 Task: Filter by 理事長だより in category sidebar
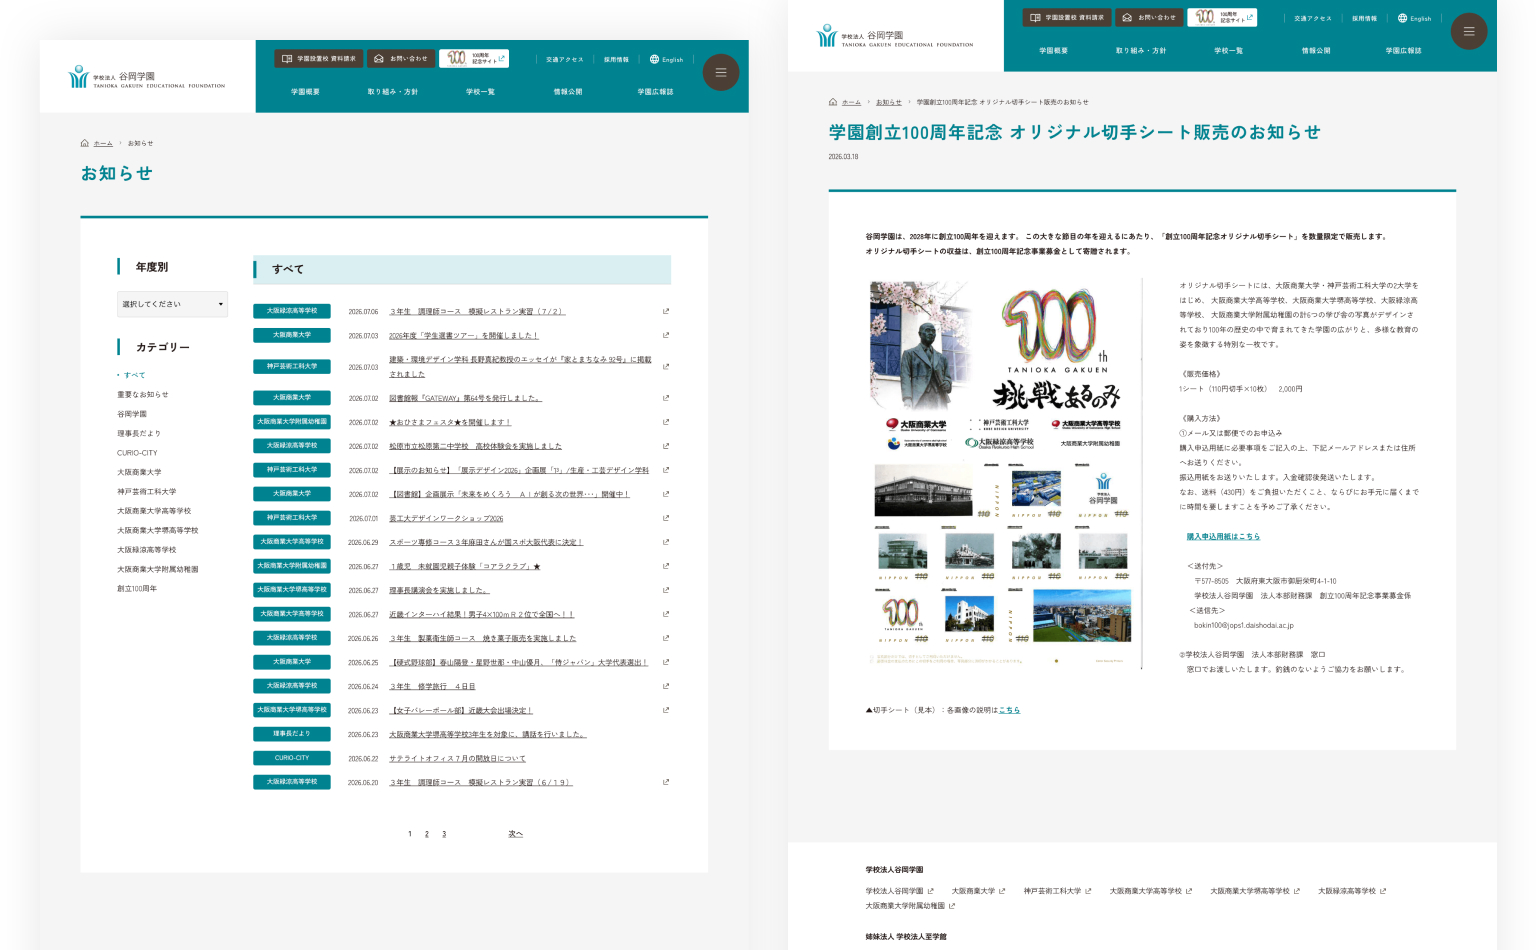[139, 433]
